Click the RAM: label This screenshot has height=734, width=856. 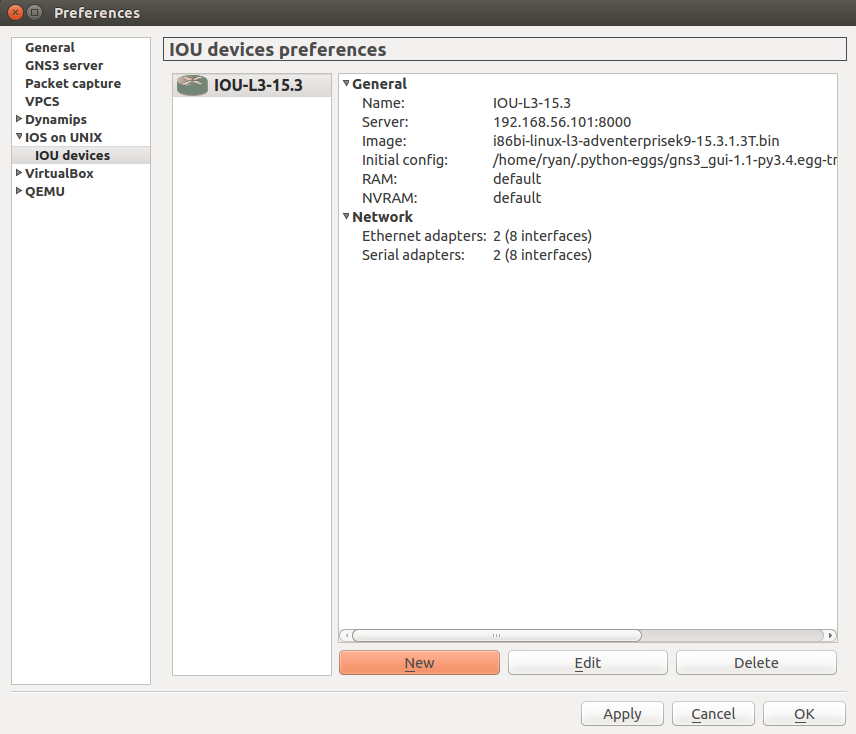coord(379,179)
